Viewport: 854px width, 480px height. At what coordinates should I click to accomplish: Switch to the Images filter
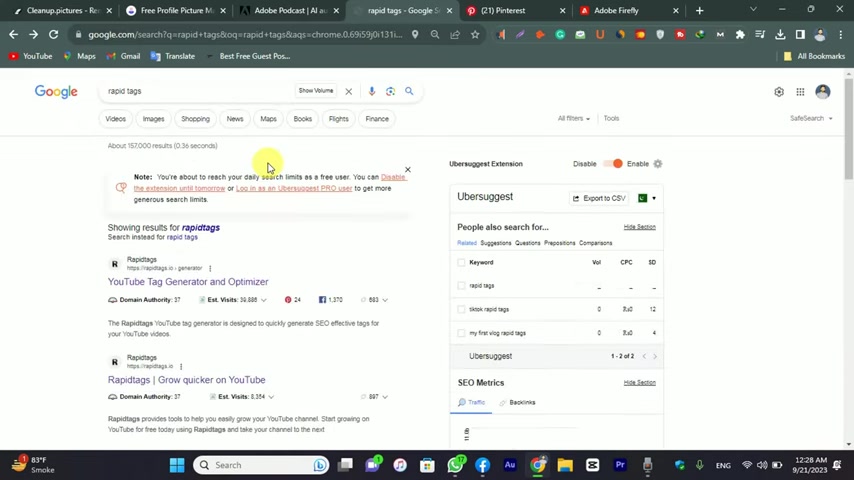(x=154, y=119)
